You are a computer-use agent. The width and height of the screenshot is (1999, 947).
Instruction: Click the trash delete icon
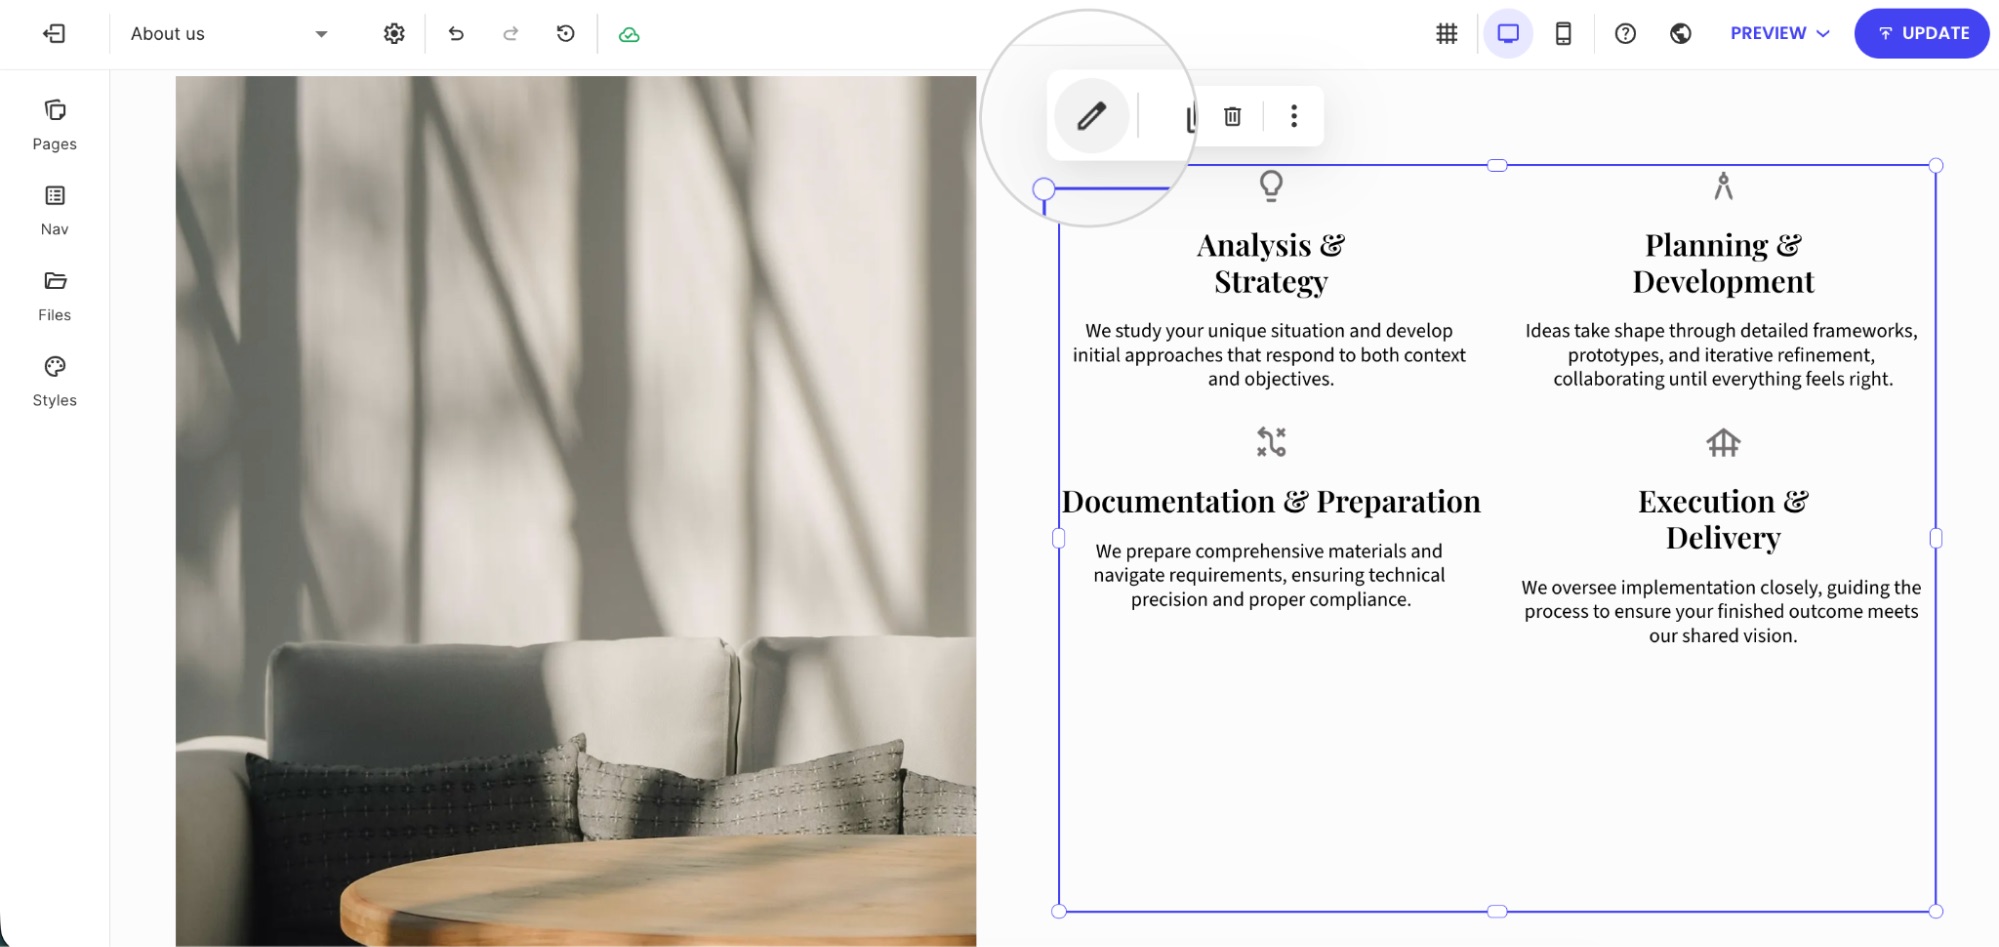tap(1233, 116)
